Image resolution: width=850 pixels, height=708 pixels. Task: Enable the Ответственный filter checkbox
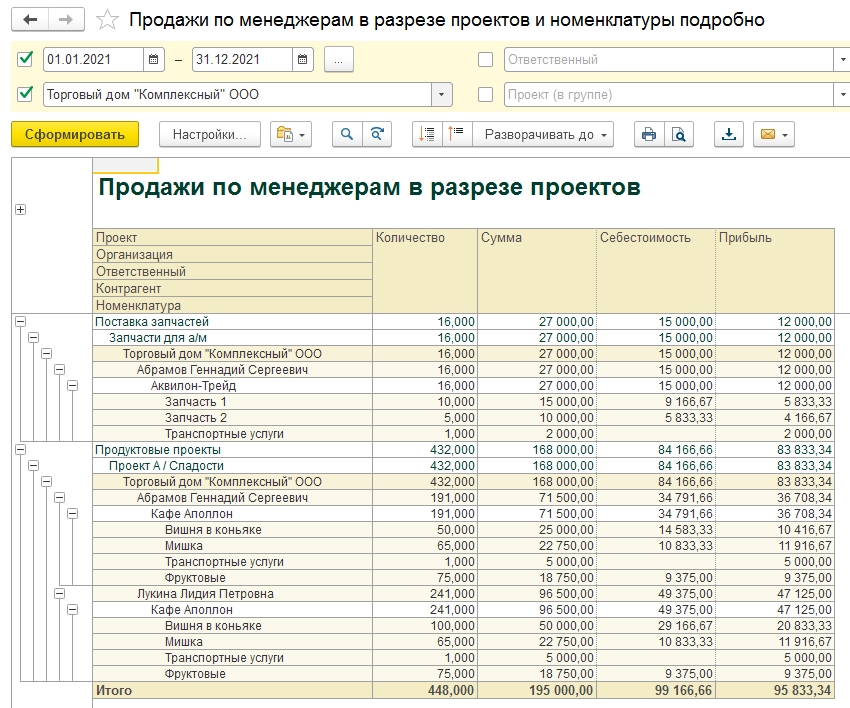[486, 59]
